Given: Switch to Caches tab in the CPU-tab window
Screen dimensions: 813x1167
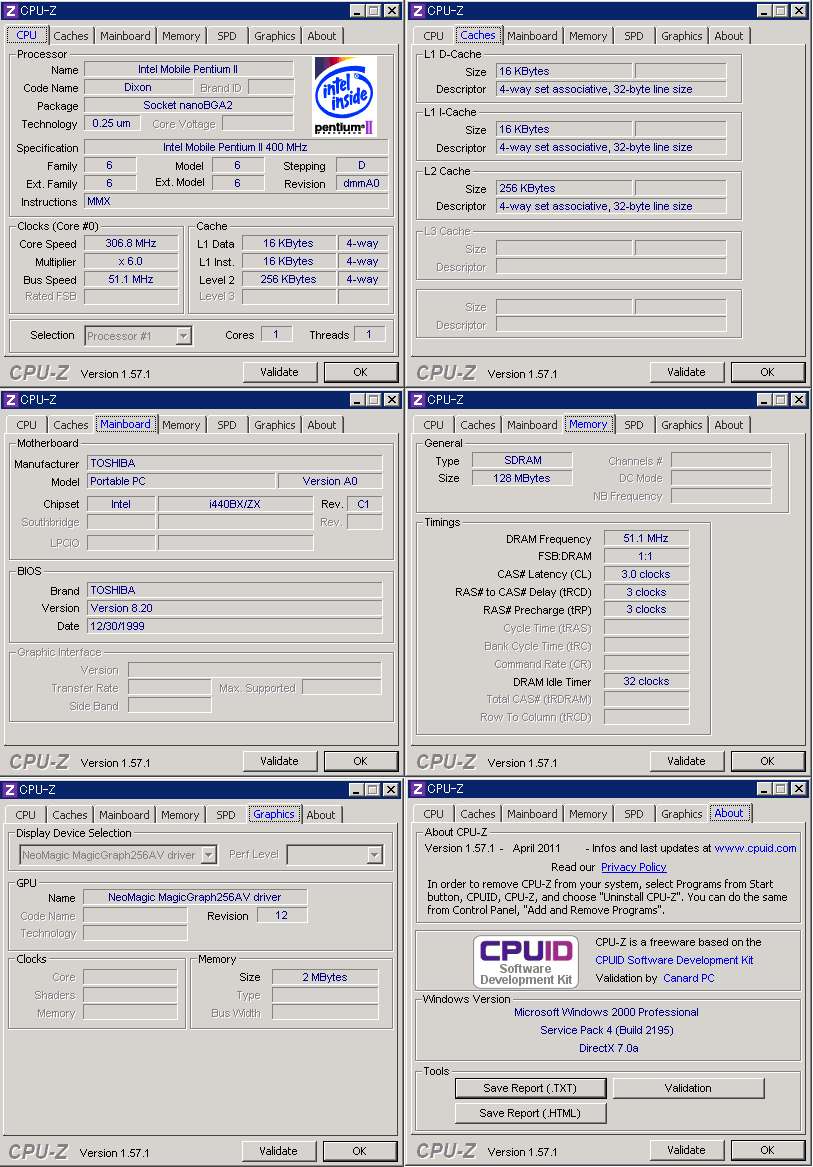Looking at the screenshot, I should point(71,36).
